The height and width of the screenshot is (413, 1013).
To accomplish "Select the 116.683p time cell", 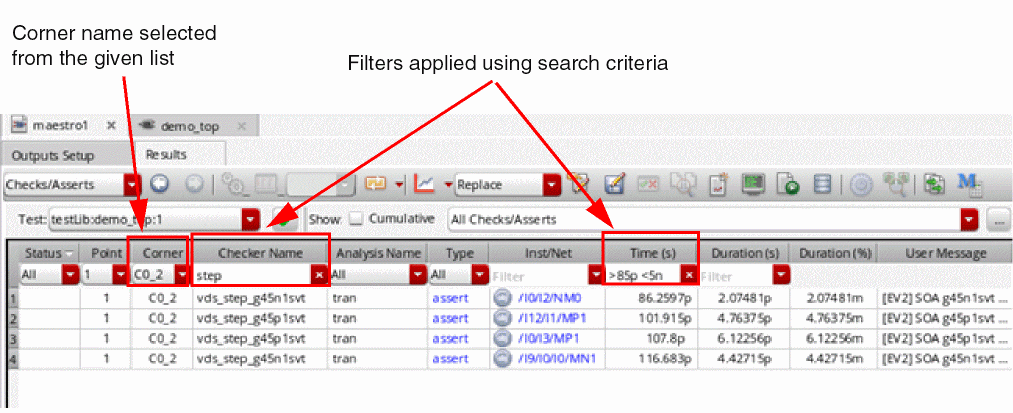I will pyautogui.click(x=651, y=359).
